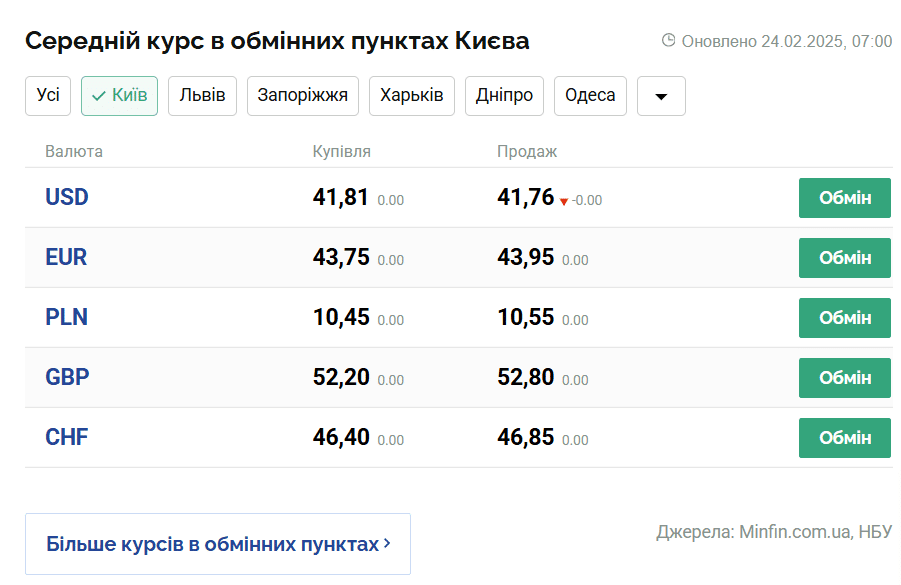Click the Валюта column header
901x585 pixels.
point(74,152)
